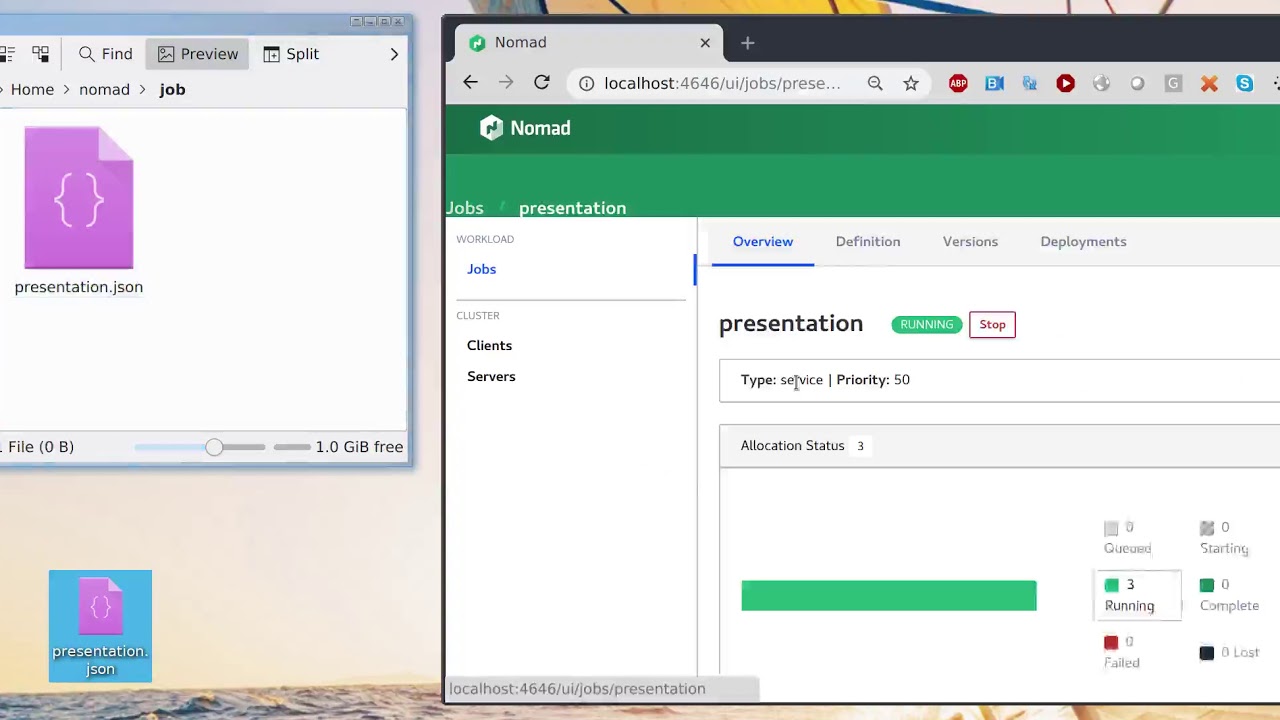Click the green allocation status bar

point(889,595)
